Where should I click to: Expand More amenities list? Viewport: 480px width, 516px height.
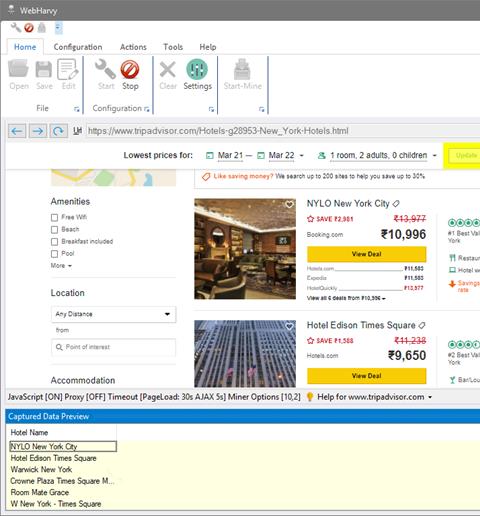tap(61, 266)
